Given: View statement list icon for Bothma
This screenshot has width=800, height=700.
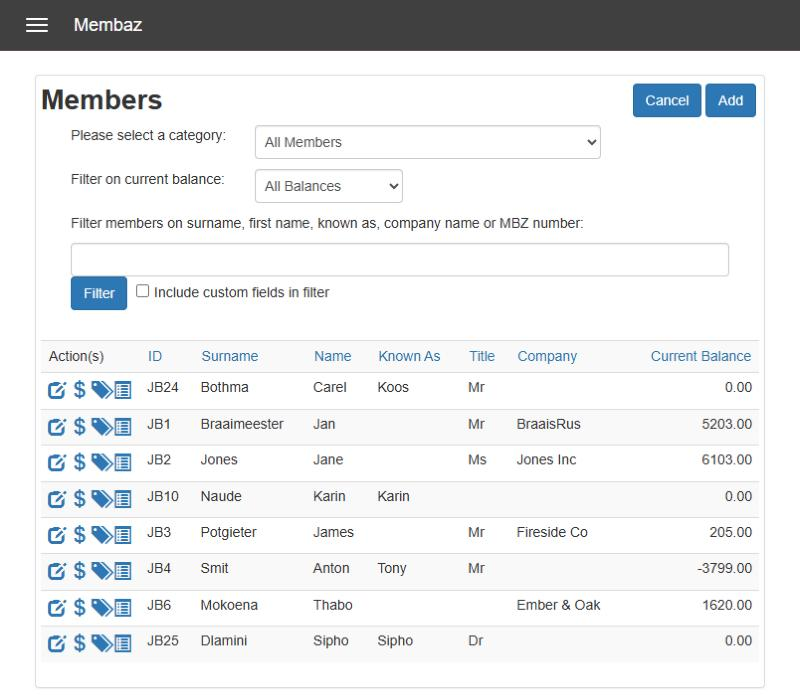Looking at the screenshot, I should click(x=122, y=390).
